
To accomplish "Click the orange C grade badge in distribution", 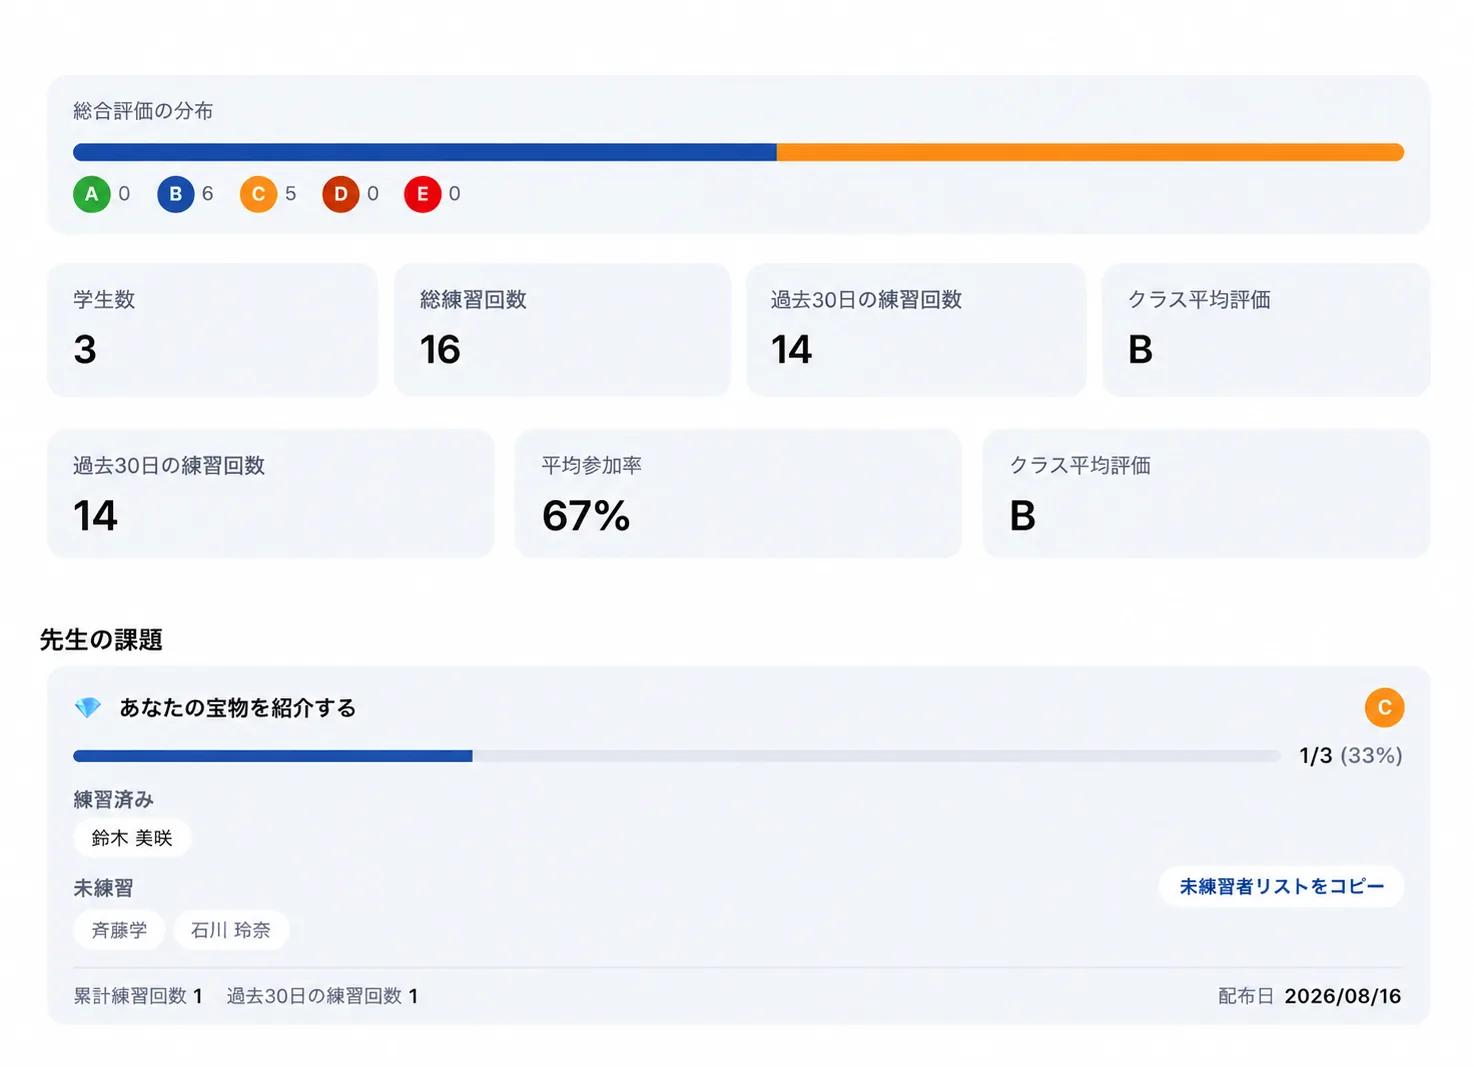I will [258, 194].
